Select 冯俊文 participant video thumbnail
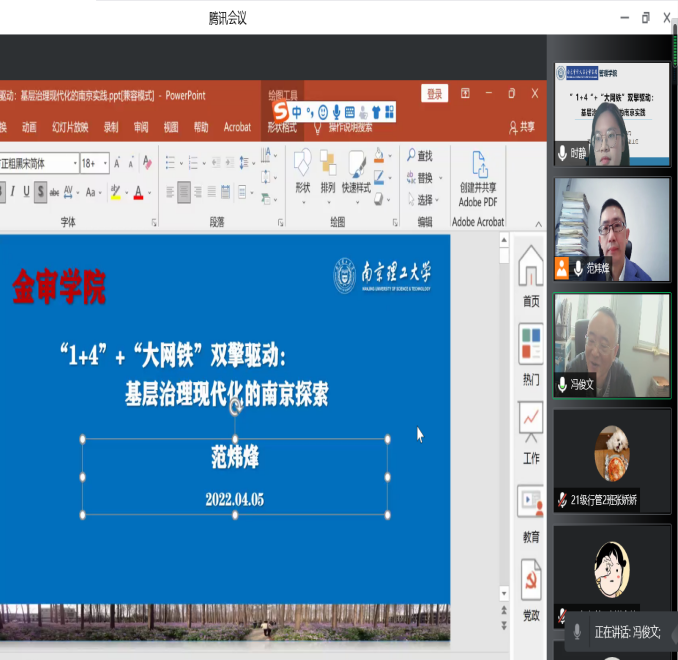The image size is (678, 660). pos(612,345)
